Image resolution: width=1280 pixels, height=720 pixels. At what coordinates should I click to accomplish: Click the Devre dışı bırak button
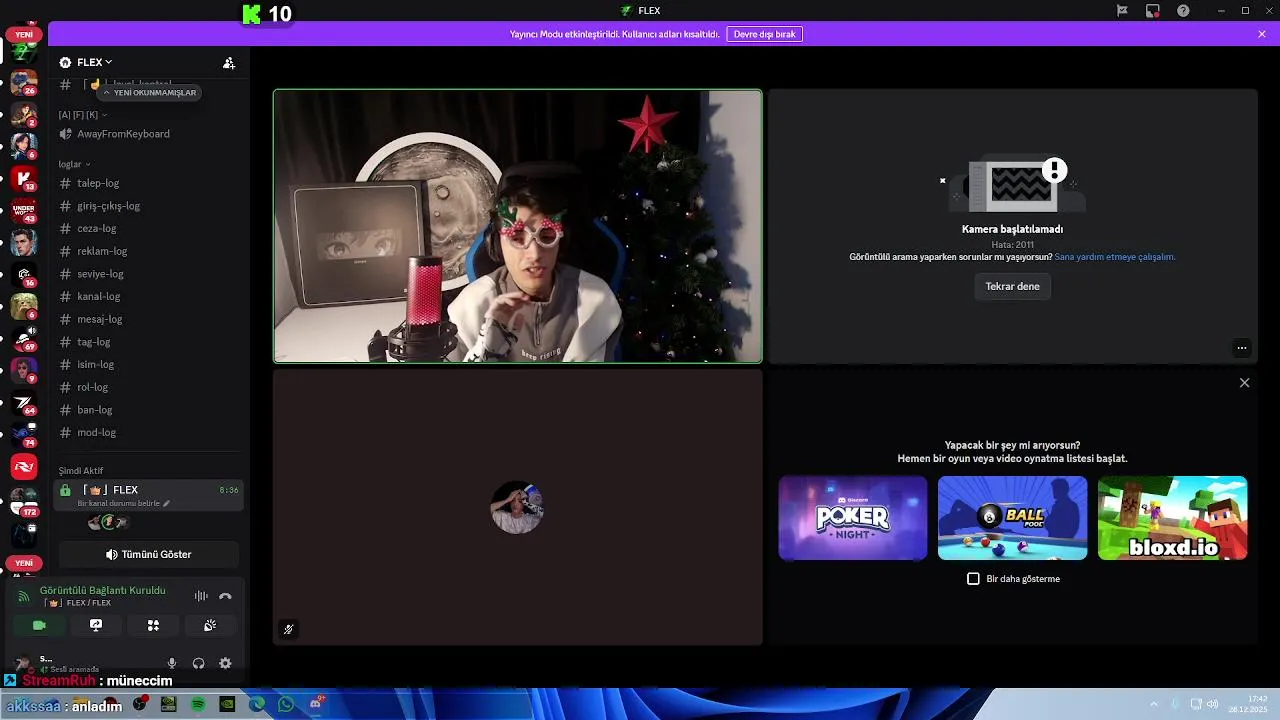click(765, 34)
